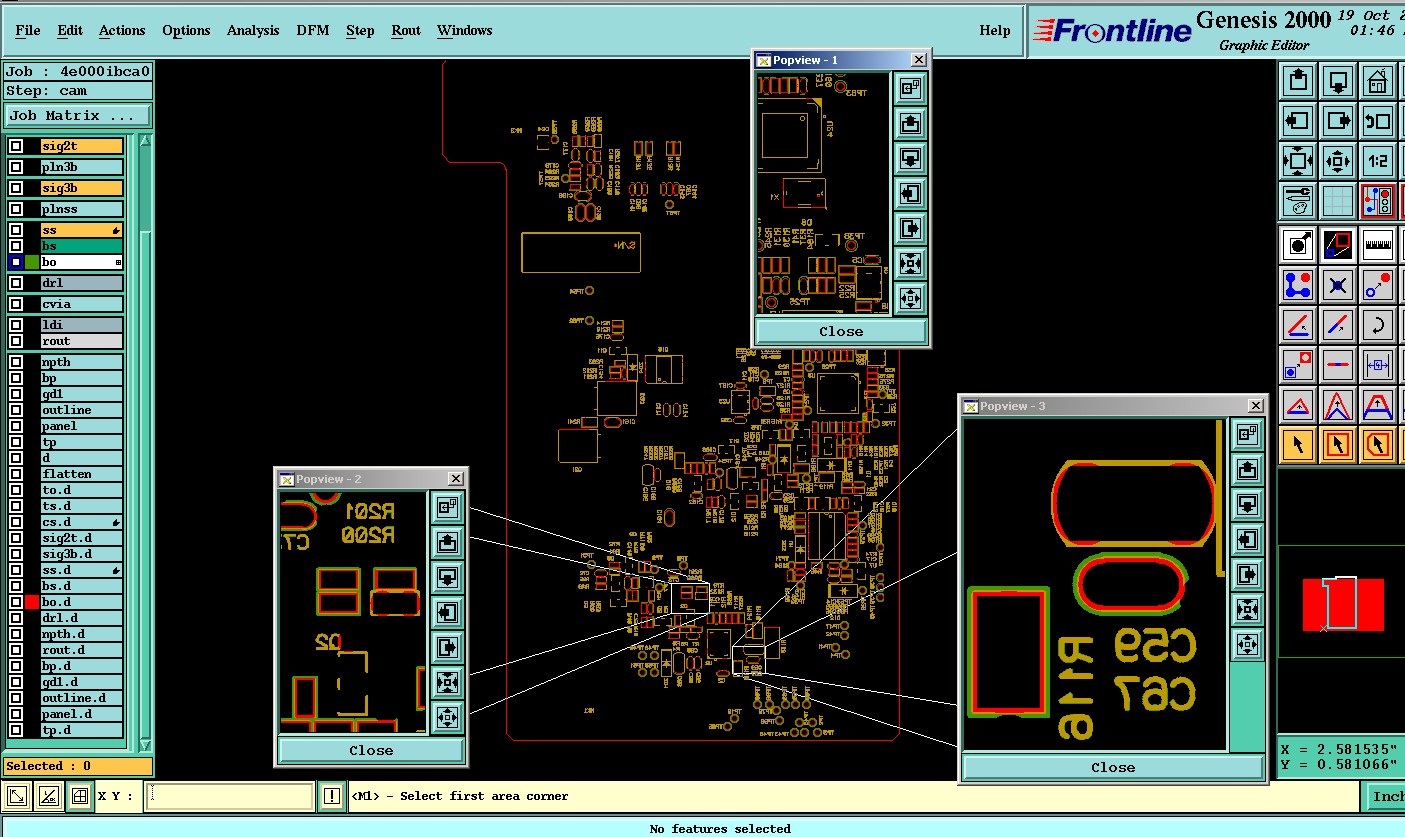The image size is (1405, 837).
Task: Click the blue-bordered checkbox of bo layer
Action: point(16,262)
